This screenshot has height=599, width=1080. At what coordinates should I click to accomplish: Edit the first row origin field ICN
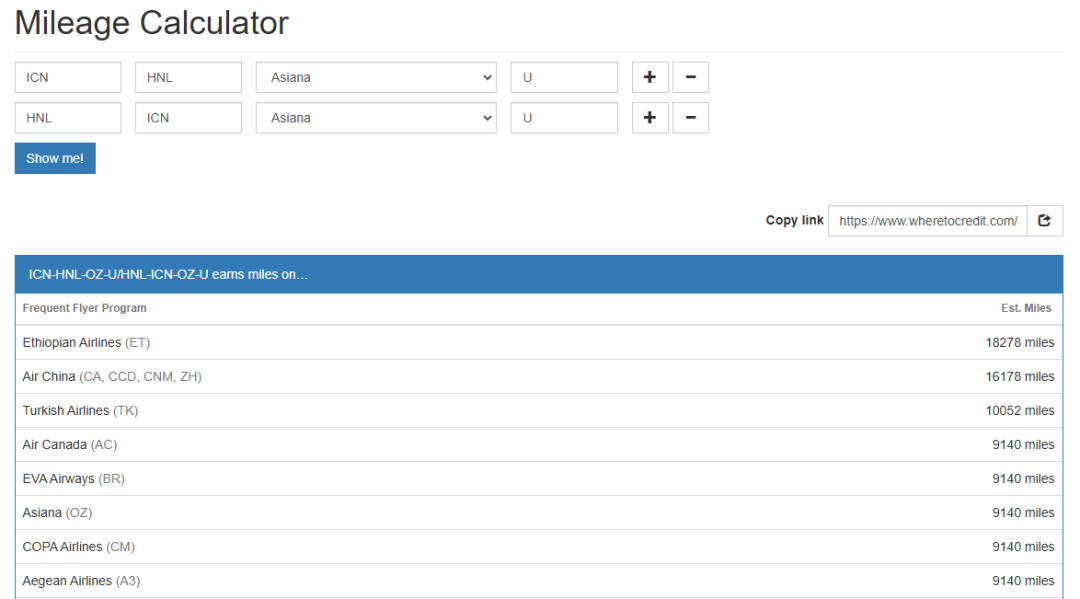click(68, 77)
